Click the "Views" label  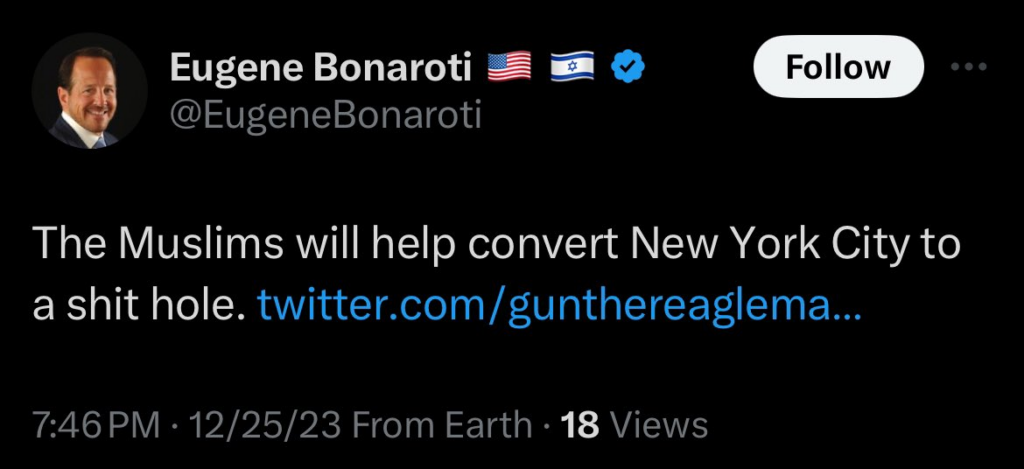659,425
